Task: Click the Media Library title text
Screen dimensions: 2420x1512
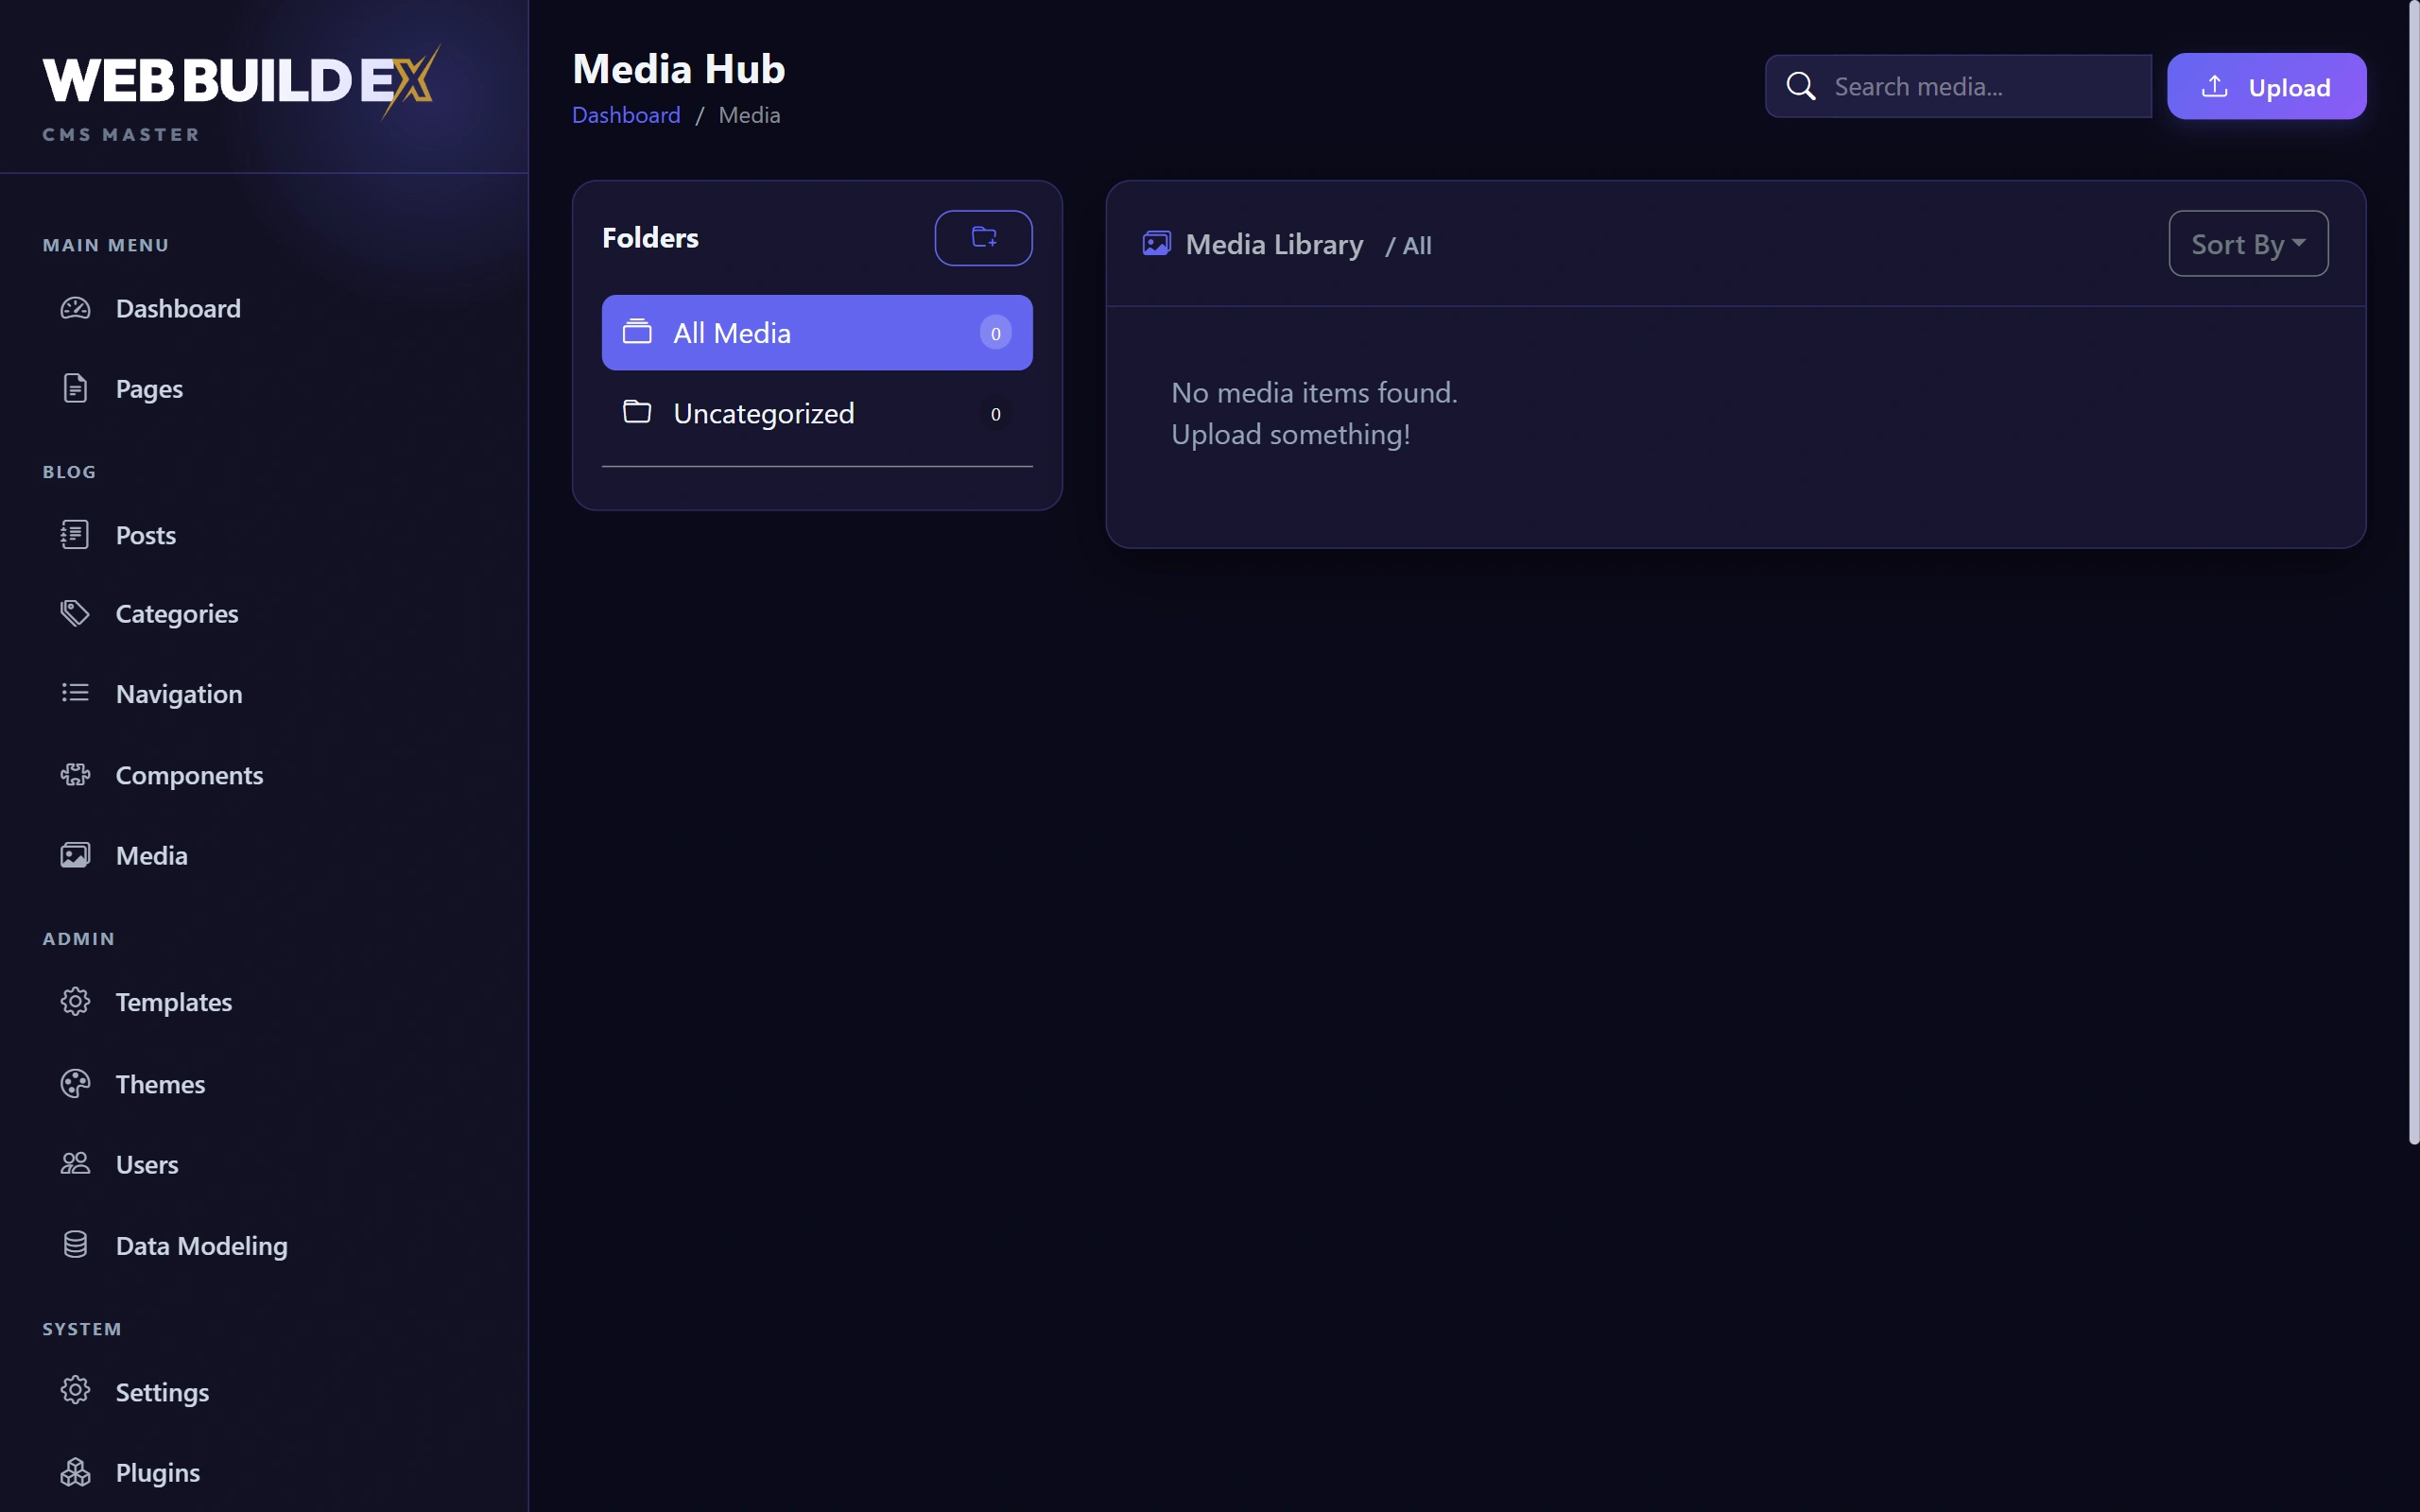Action: tap(1274, 244)
